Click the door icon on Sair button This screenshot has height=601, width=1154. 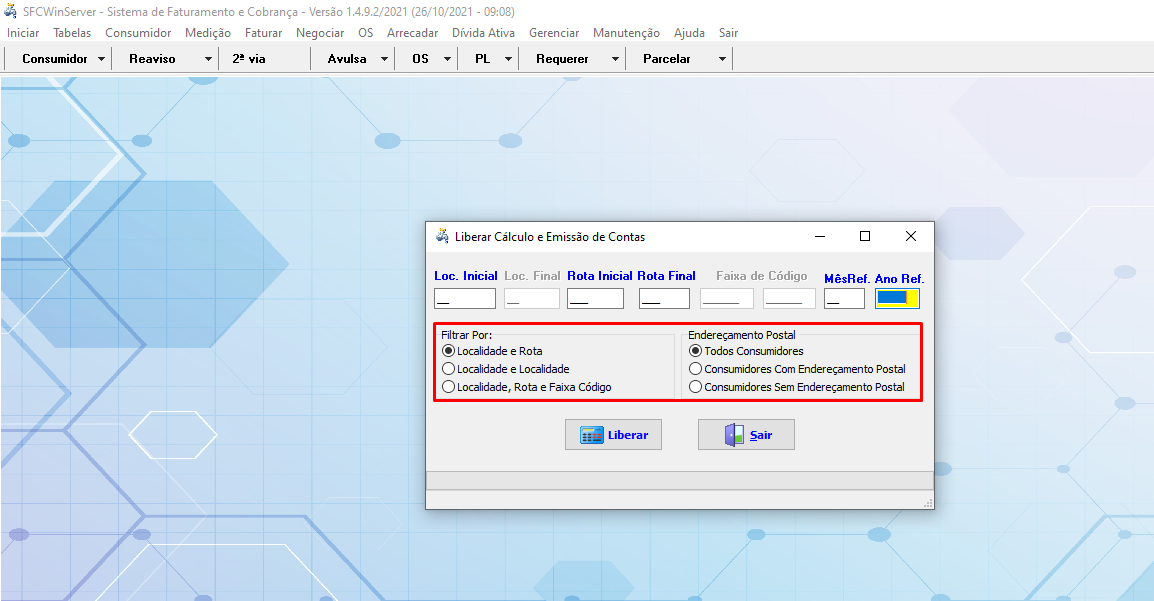click(734, 435)
